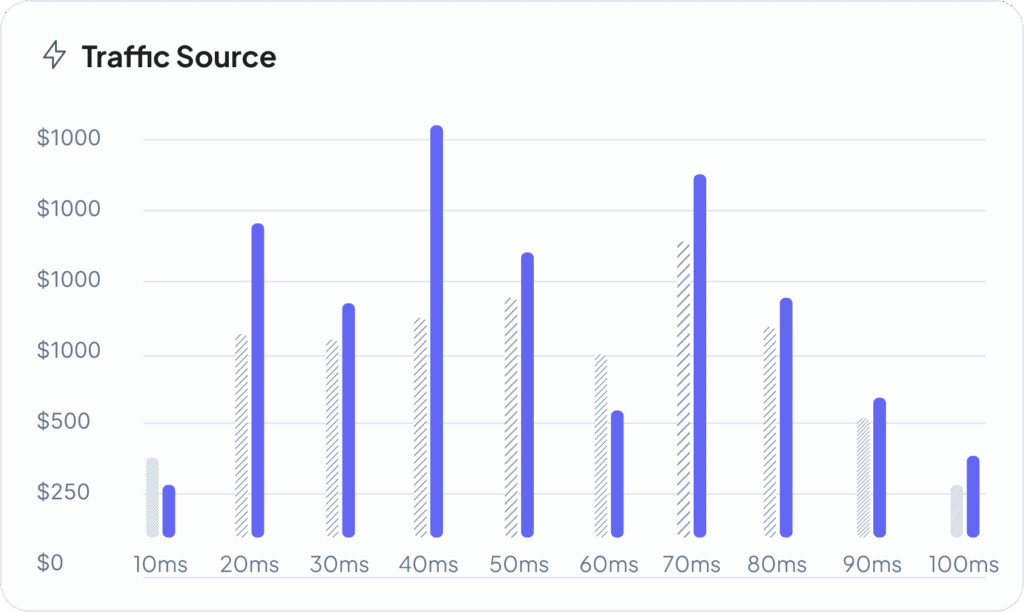This screenshot has width=1024, height=612.
Task: Click the striped bar at 60ms
Action: [x=600, y=445]
